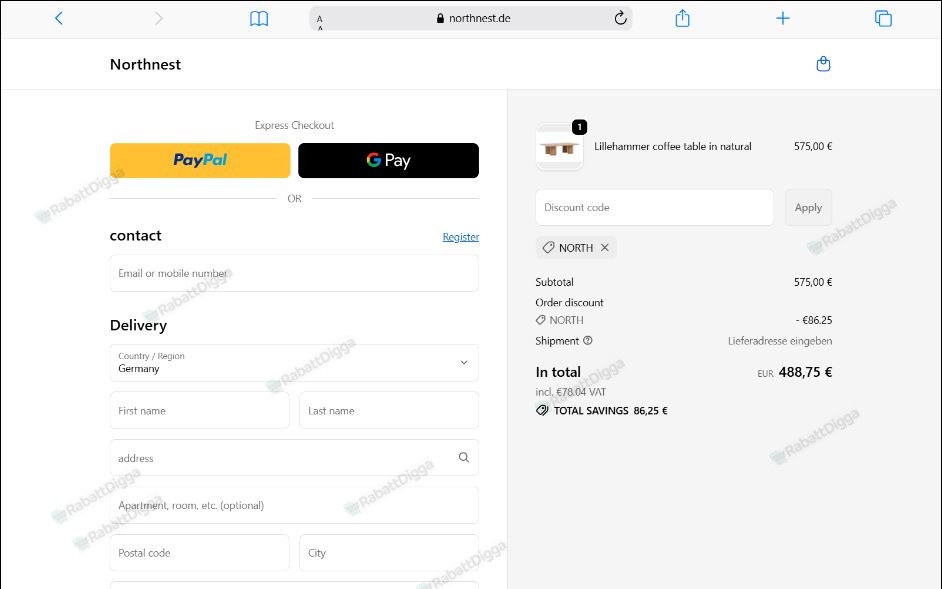Click the Subtotal 575,00 € value
942x589 pixels.
click(813, 282)
